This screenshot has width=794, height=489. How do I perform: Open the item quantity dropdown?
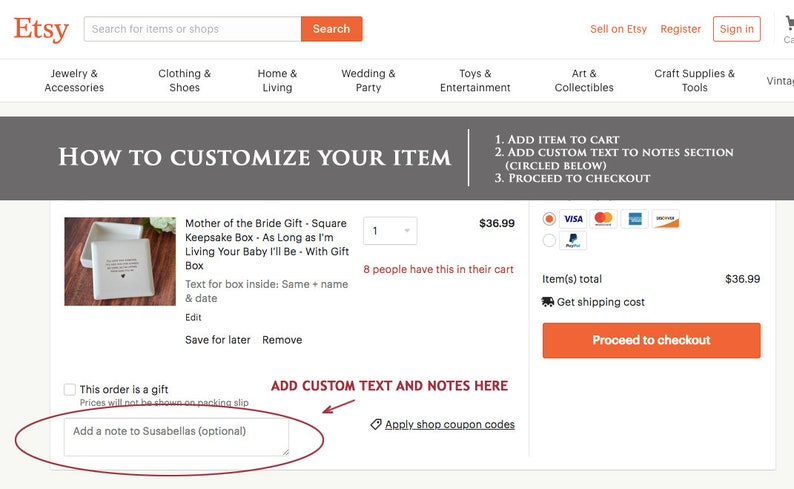coord(390,231)
